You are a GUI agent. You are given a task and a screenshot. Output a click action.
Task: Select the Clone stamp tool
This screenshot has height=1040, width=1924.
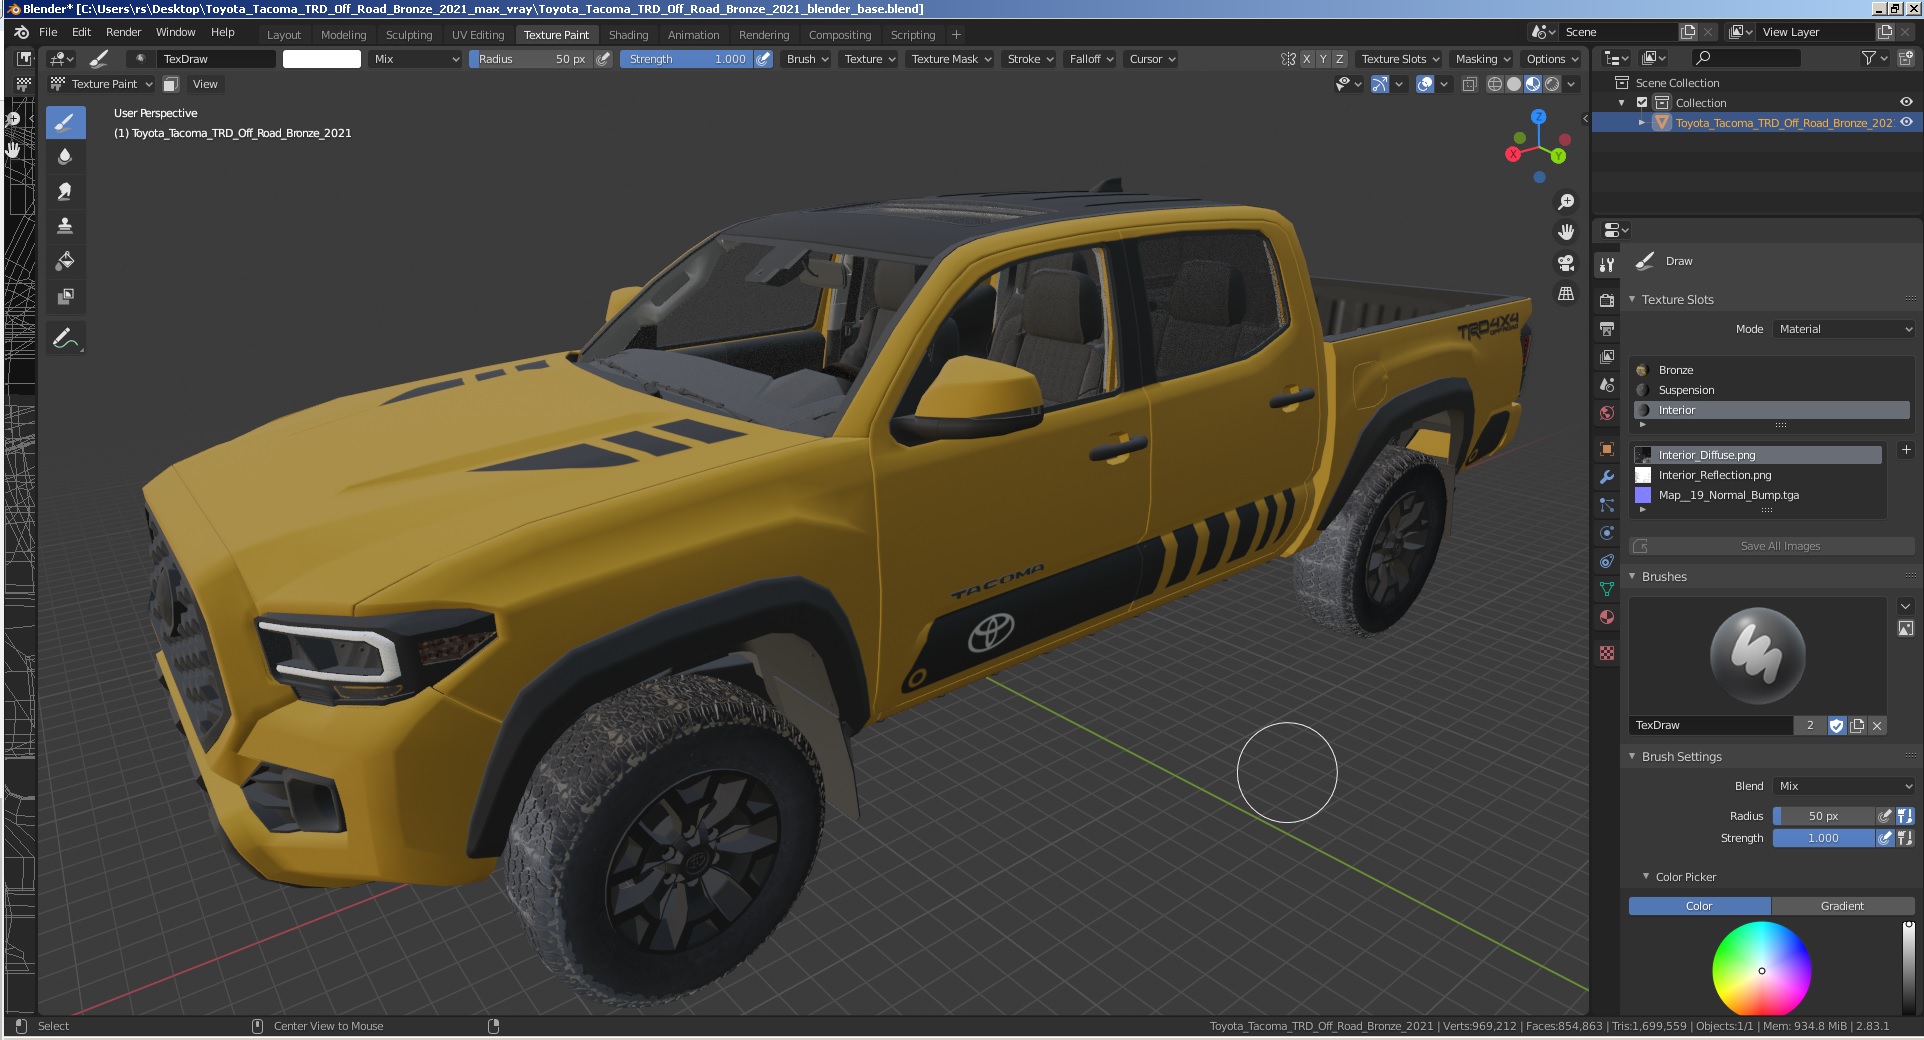65,226
